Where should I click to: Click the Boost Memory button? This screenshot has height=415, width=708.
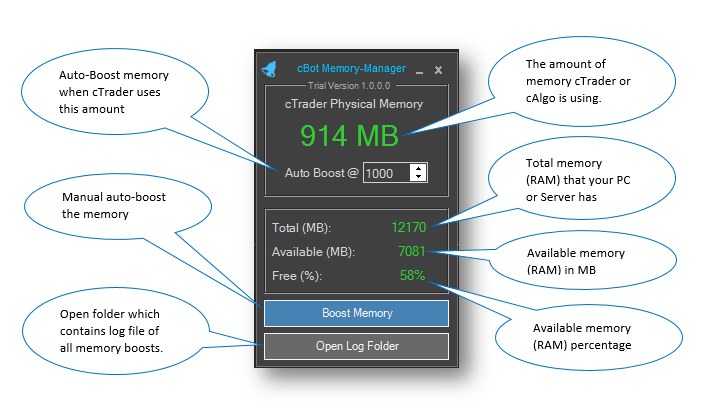point(356,313)
